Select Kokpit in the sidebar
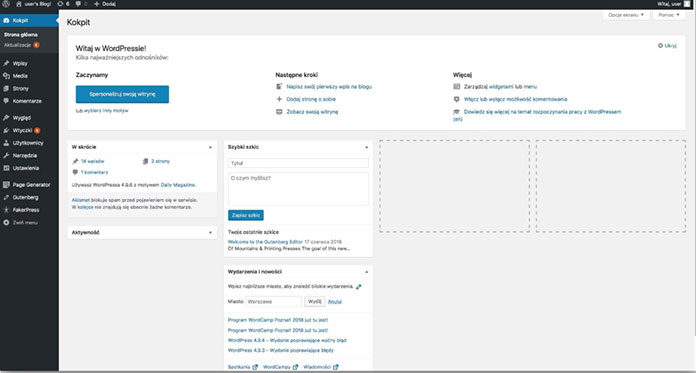The height and width of the screenshot is (373, 696). pos(29,20)
